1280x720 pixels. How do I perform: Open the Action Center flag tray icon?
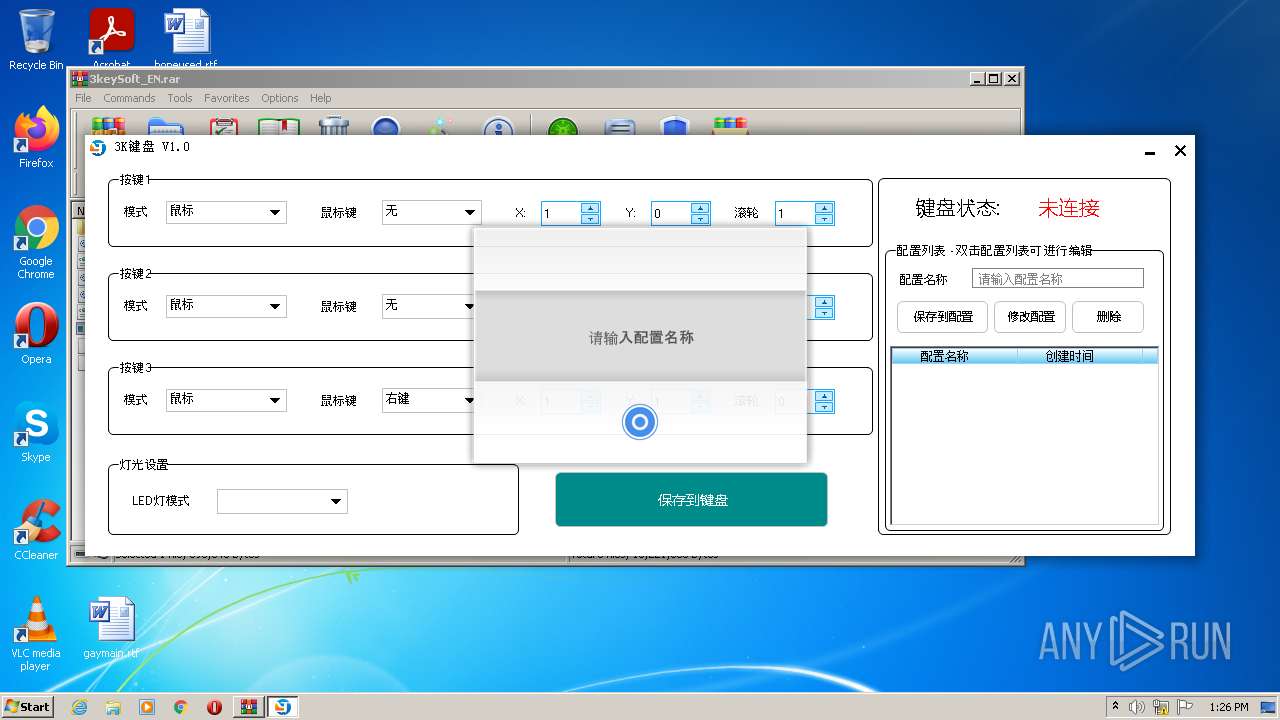pos(1184,707)
